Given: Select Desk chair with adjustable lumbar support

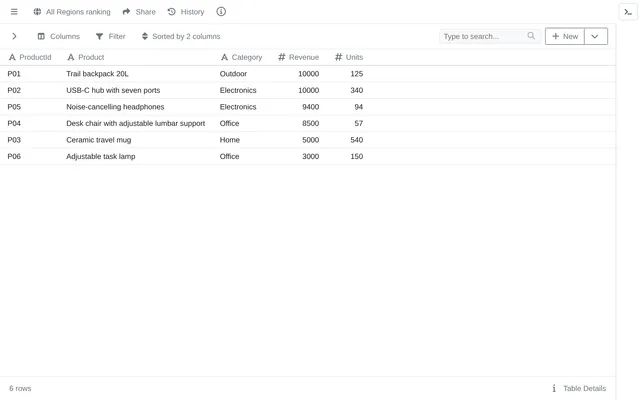Looking at the screenshot, I should (136, 123).
